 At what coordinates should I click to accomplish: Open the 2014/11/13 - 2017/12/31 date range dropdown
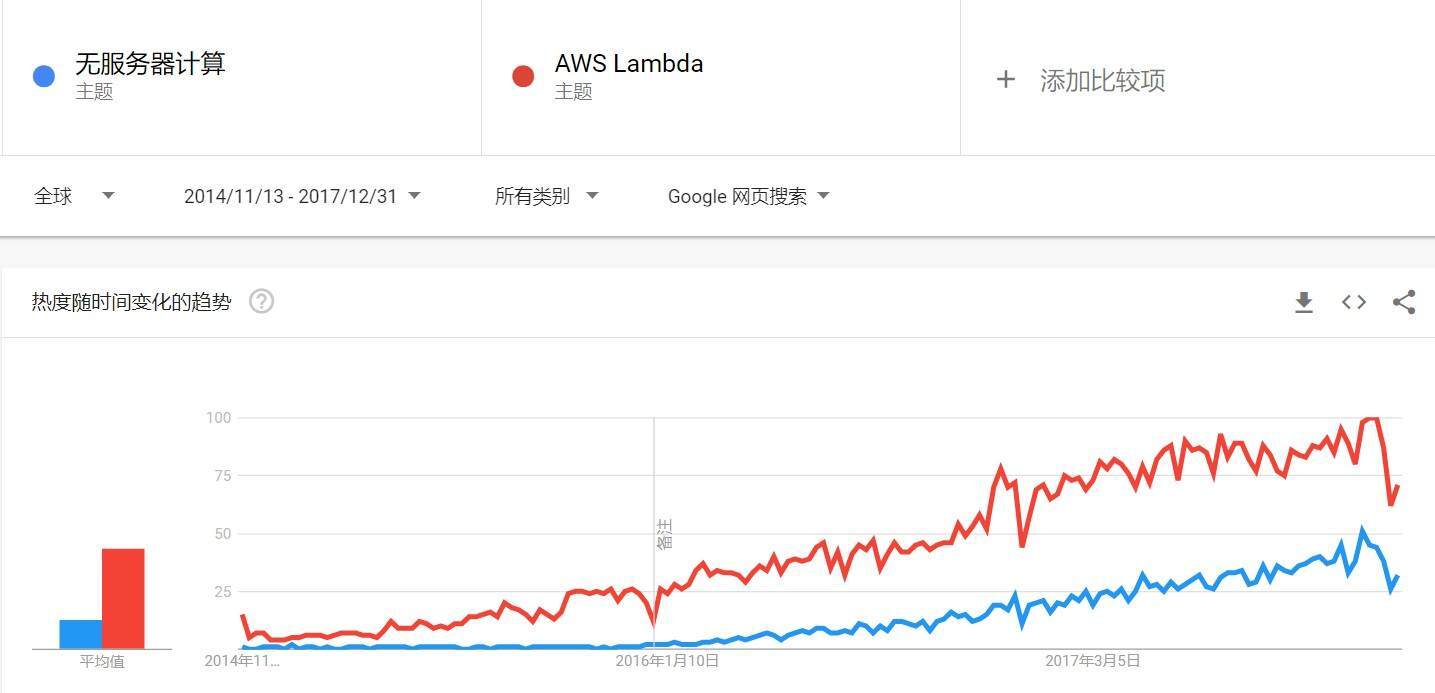(x=301, y=196)
